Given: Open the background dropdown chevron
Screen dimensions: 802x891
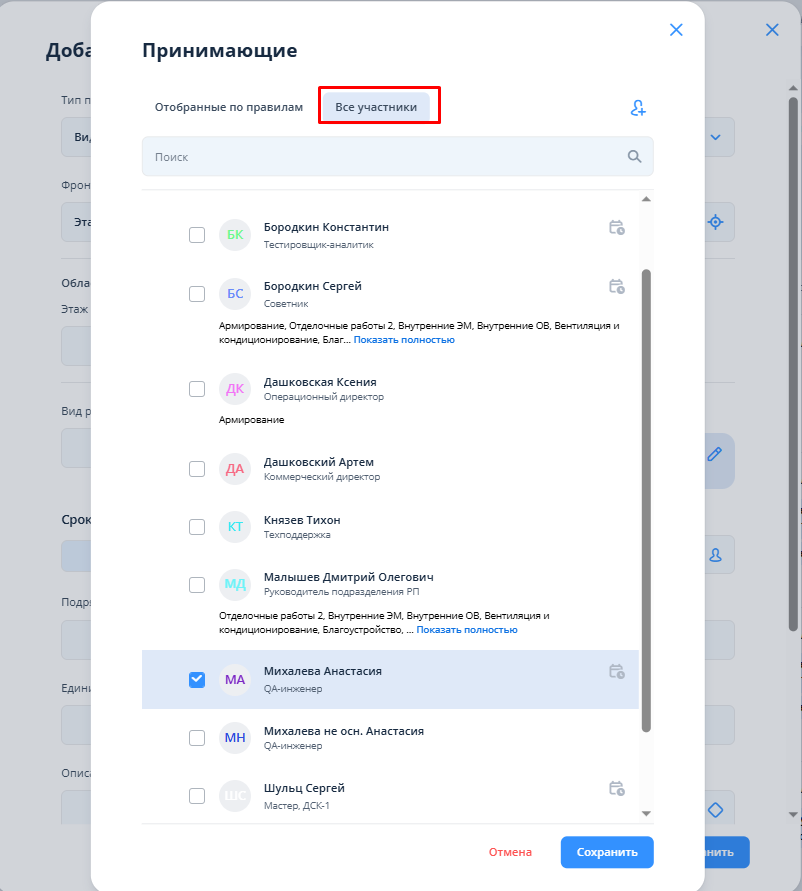Looking at the screenshot, I should pyautogui.click(x=716, y=137).
